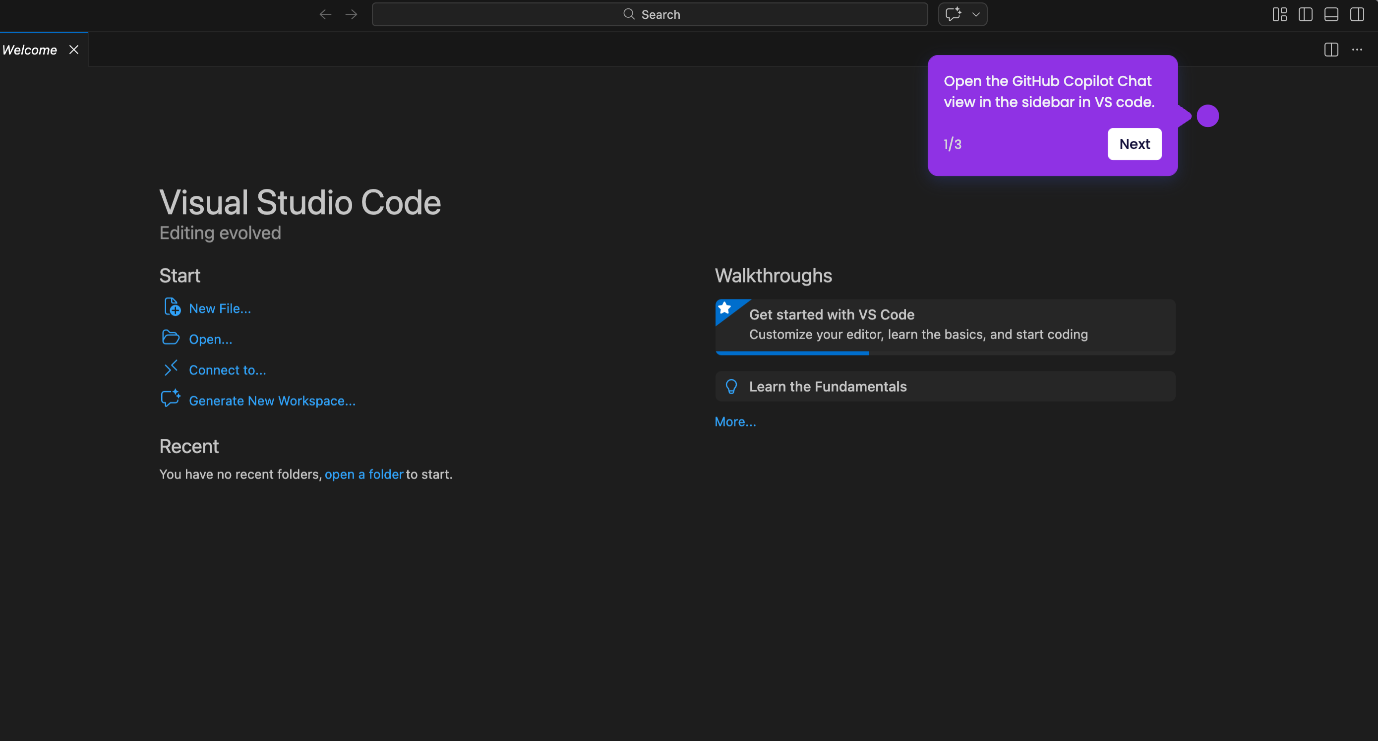Image resolution: width=1378 pixels, height=741 pixels.
Task: Click the 'Recent' heading
Action: point(189,447)
